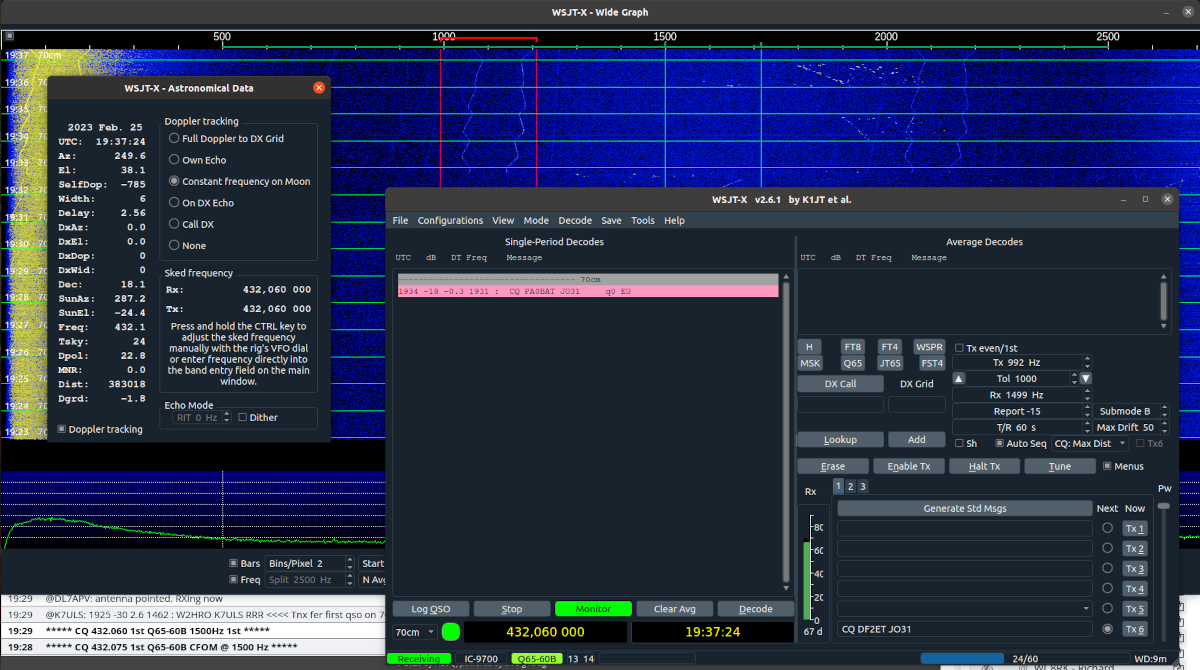
Task: Open the Mode menu
Action: (x=536, y=220)
